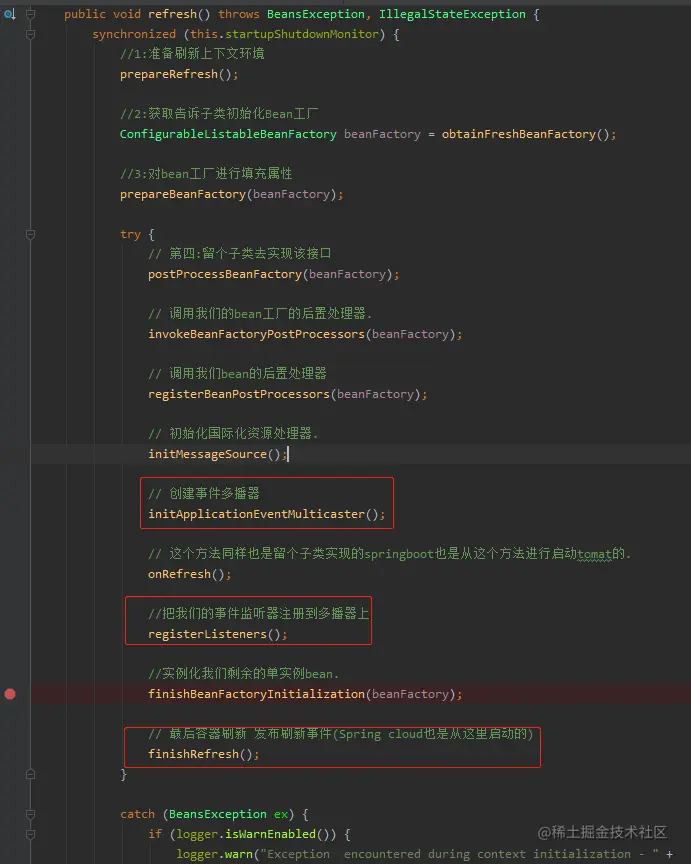Click the prepareRefresh() call

click(x=179, y=74)
